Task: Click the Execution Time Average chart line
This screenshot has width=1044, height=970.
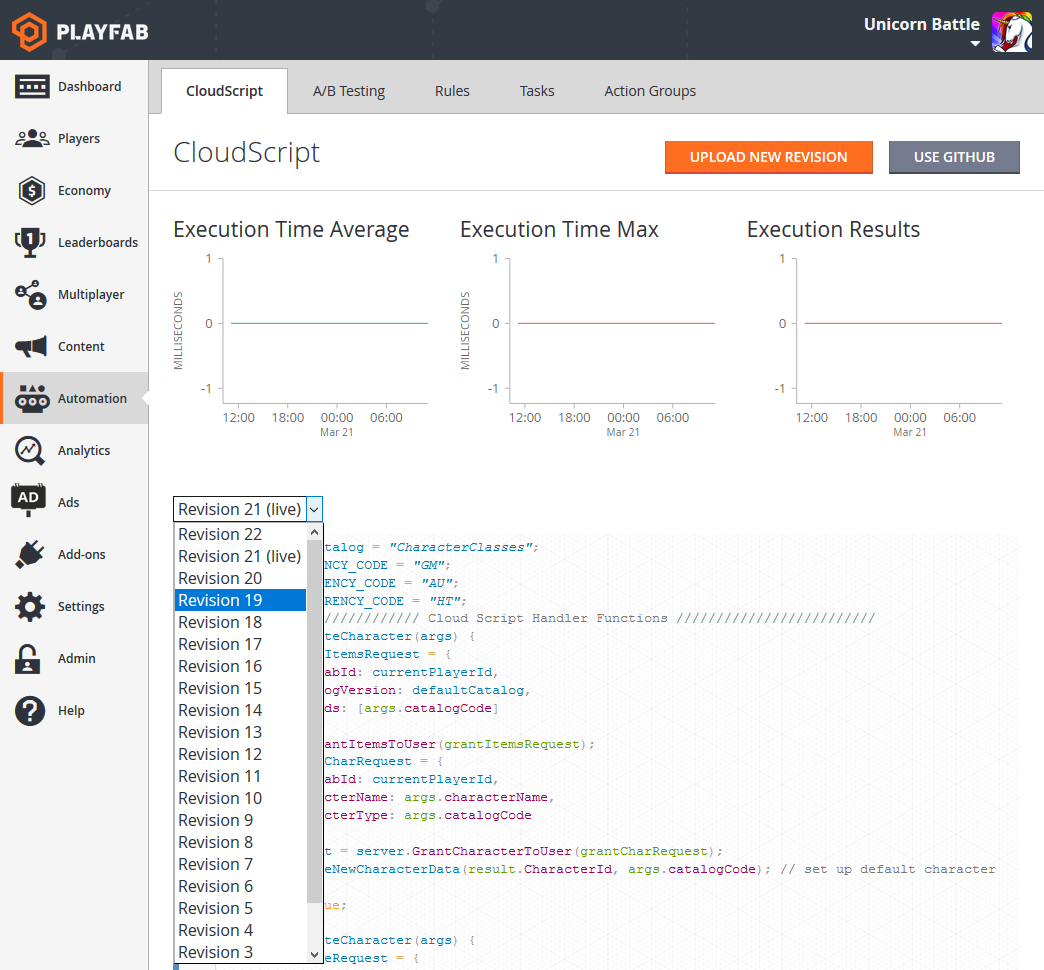Action: 329,324
